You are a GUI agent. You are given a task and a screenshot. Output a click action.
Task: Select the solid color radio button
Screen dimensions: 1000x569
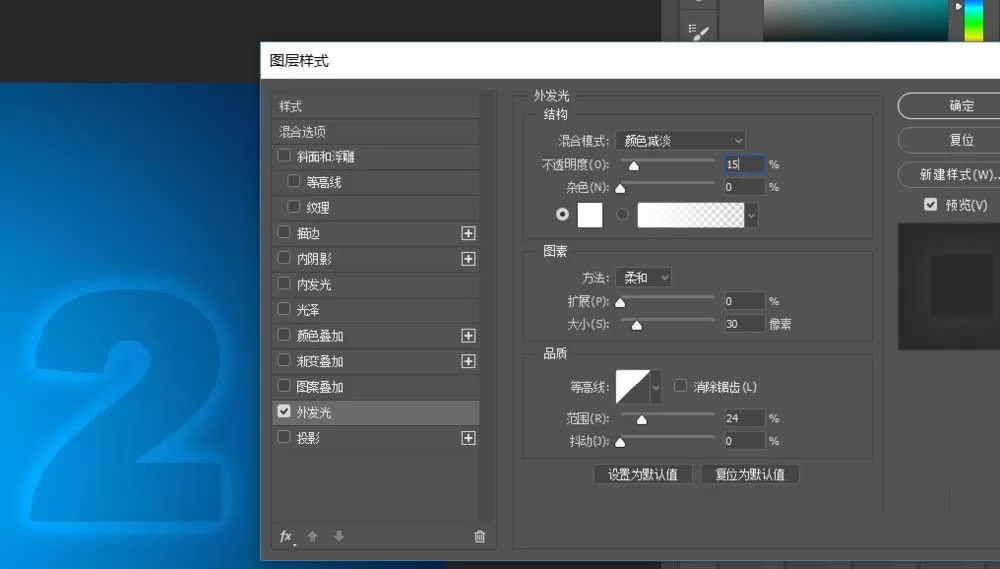(x=562, y=214)
